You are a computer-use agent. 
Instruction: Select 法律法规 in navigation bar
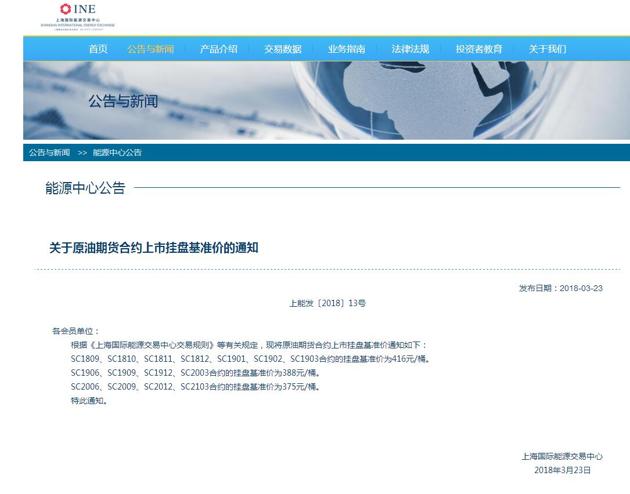point(410,49)
